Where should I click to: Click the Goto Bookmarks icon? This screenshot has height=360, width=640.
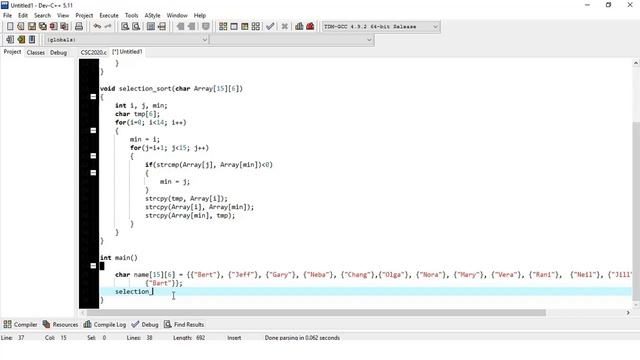(x=32, y=40)
